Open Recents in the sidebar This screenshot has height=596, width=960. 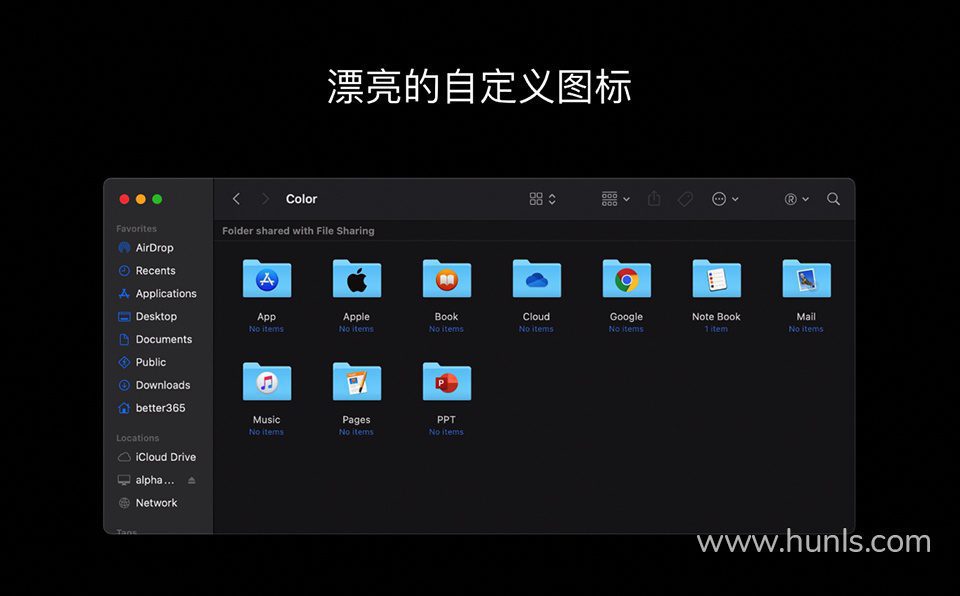coord(146,271)
